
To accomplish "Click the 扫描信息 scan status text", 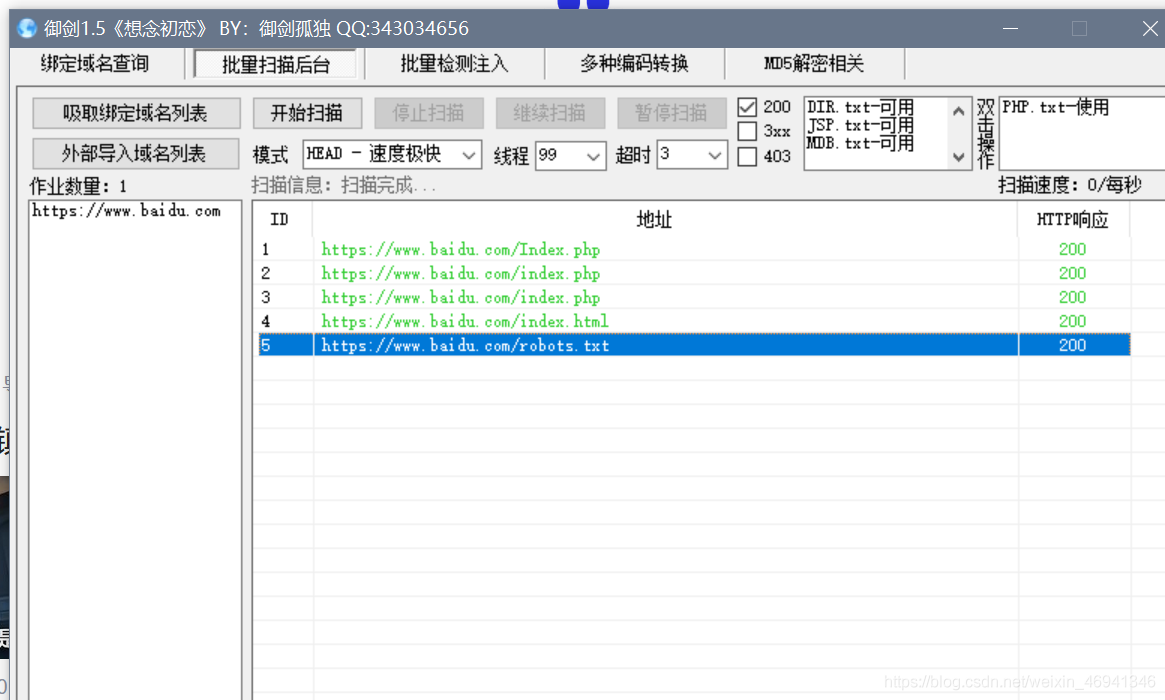I will [343, 185].
